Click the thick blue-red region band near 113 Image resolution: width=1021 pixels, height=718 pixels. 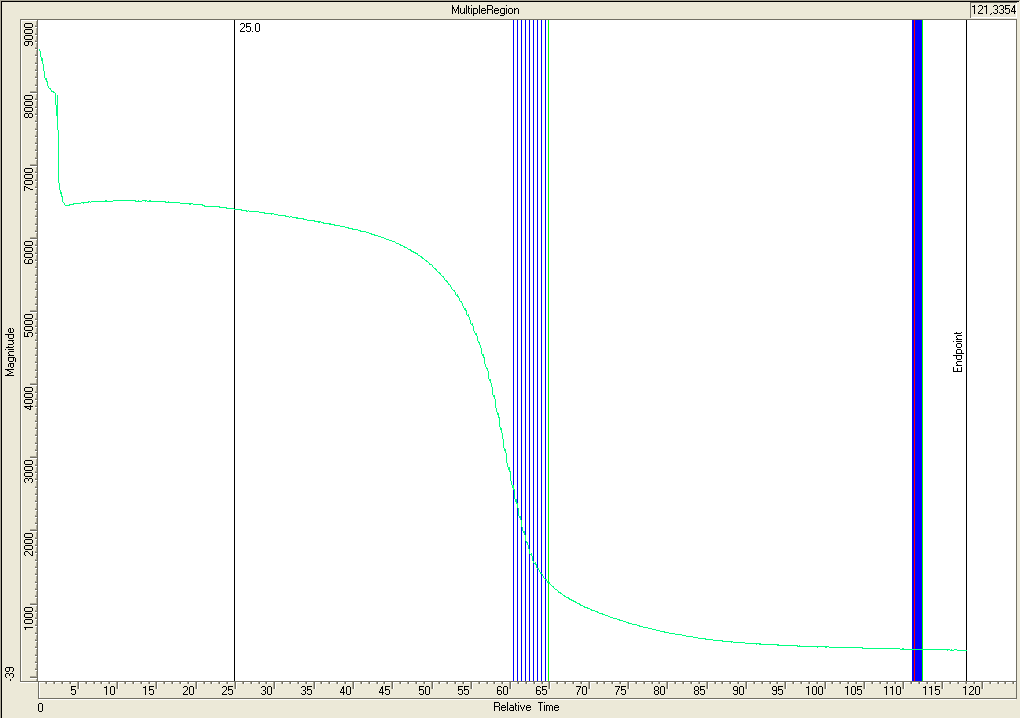(x=917, y=300)
